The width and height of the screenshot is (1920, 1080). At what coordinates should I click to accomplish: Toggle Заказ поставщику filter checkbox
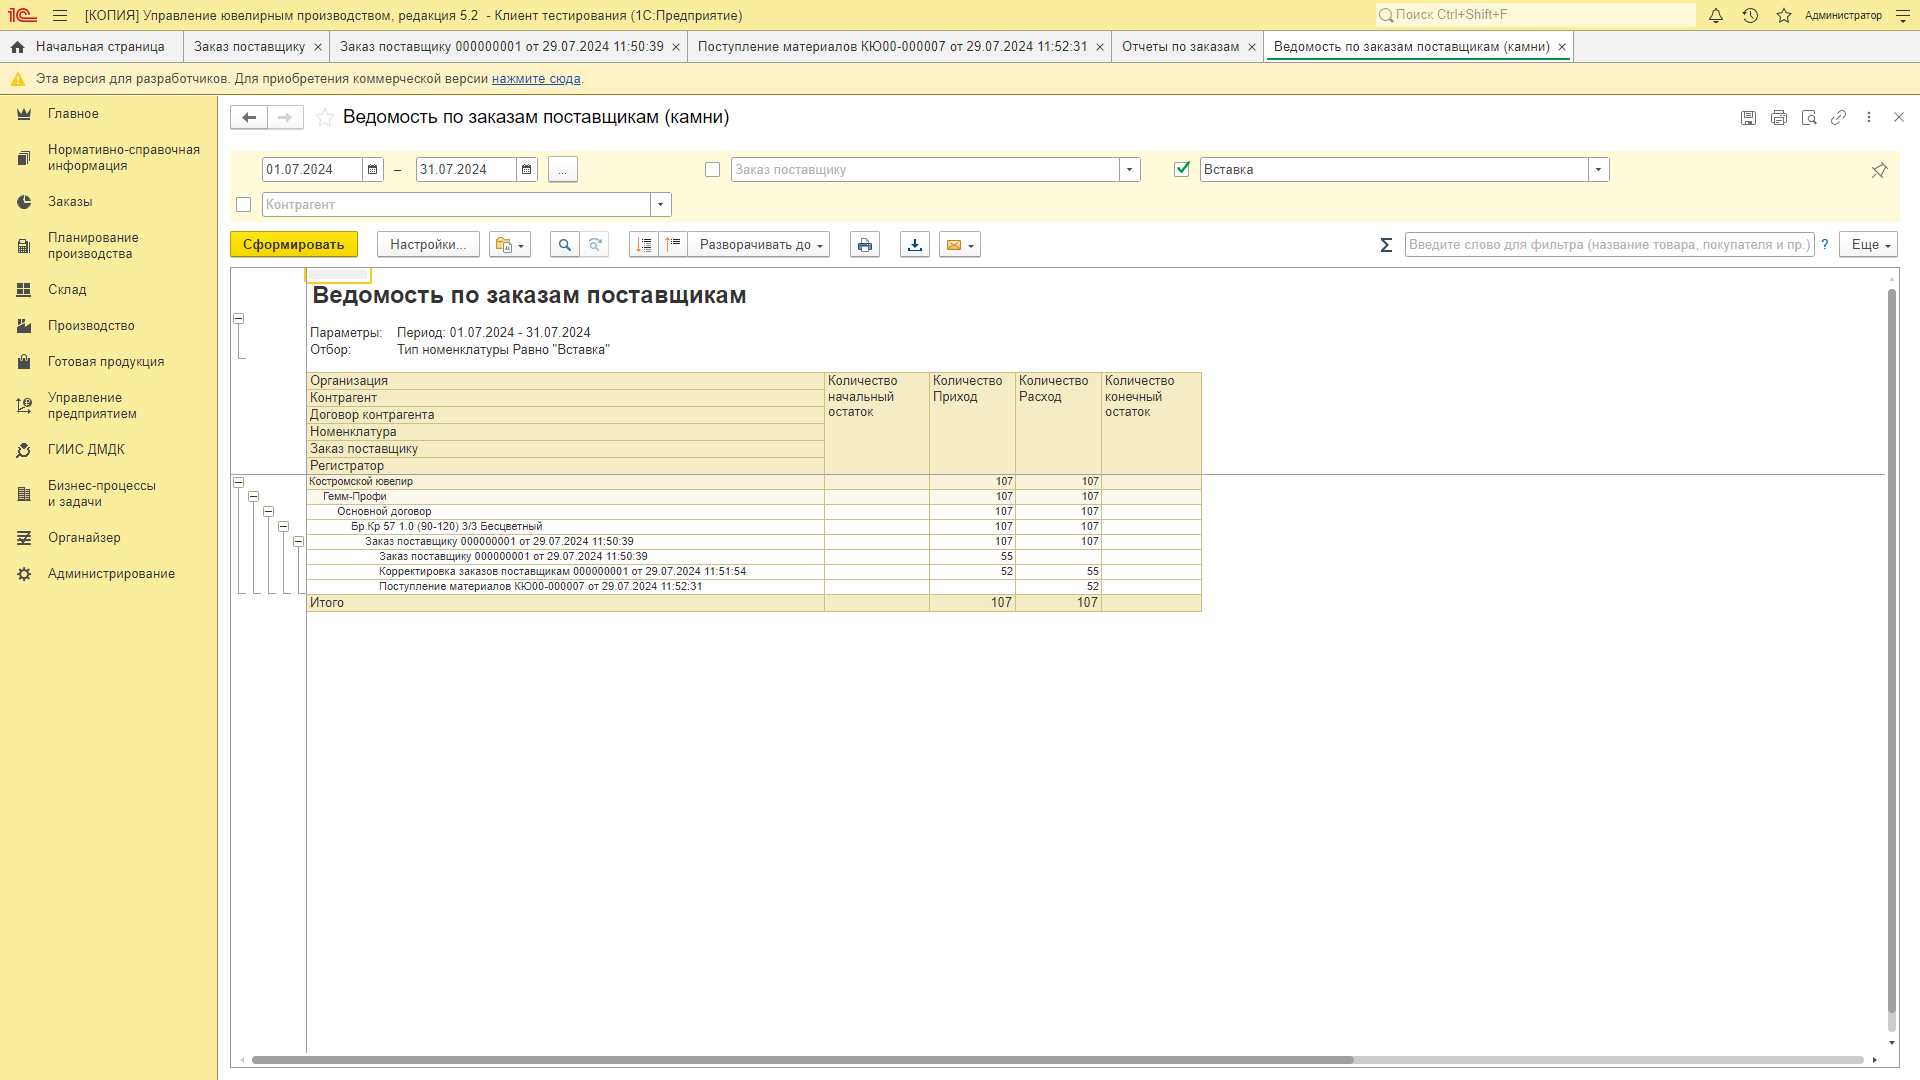point(712,170)
